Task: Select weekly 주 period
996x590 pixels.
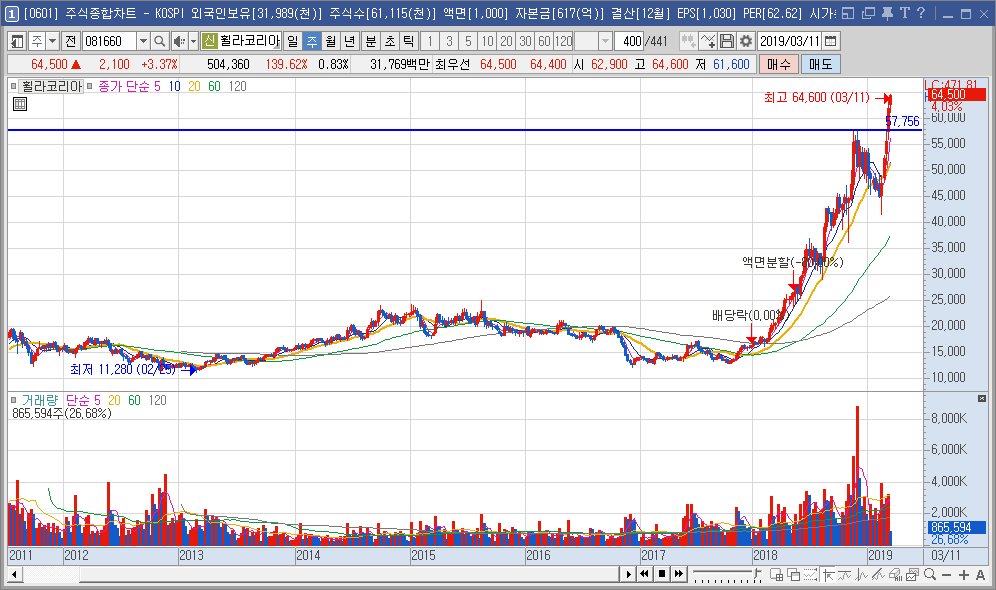Action: [311, 41]
